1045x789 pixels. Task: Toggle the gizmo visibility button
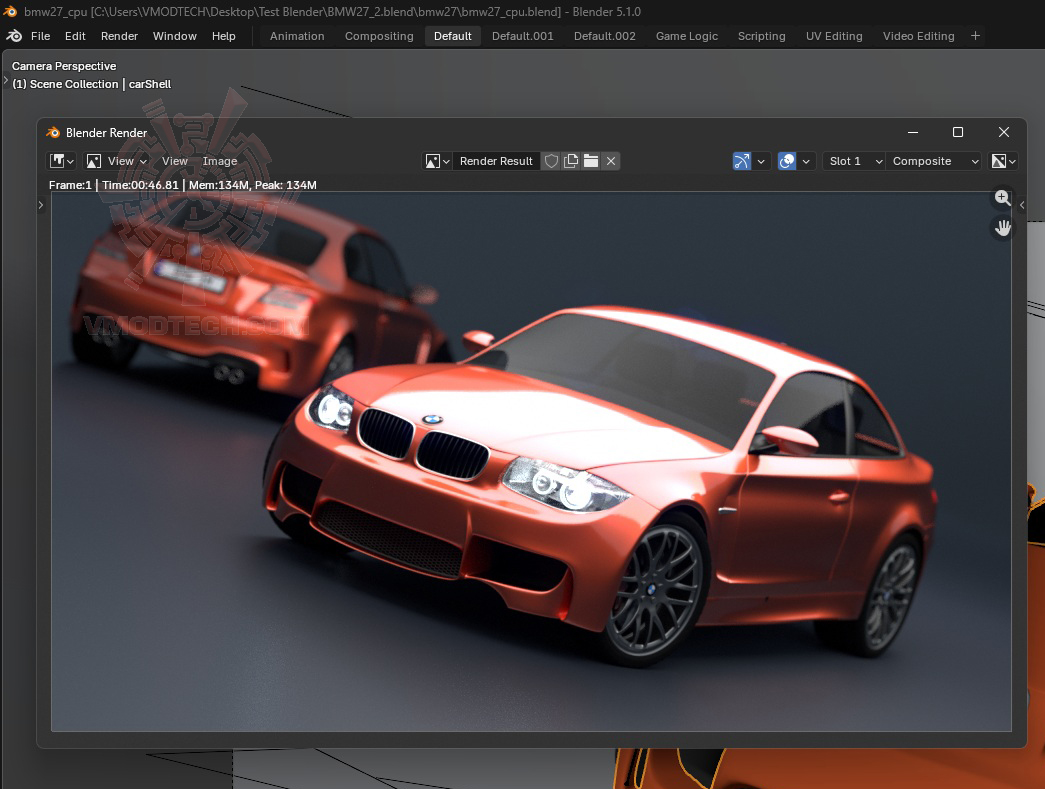tap(742, 161)
